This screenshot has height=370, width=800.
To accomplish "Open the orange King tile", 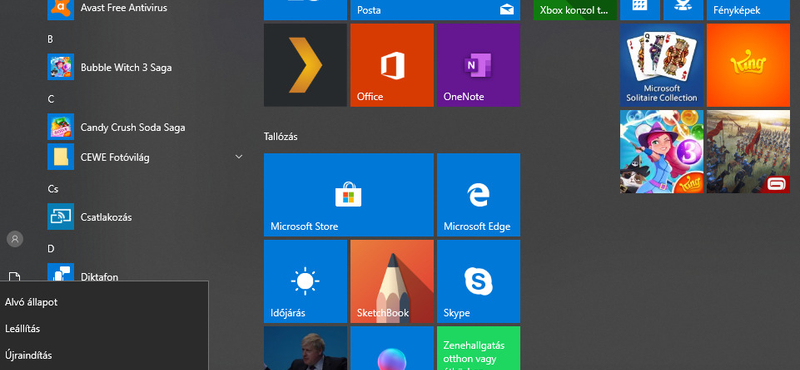I will (748, 65).
